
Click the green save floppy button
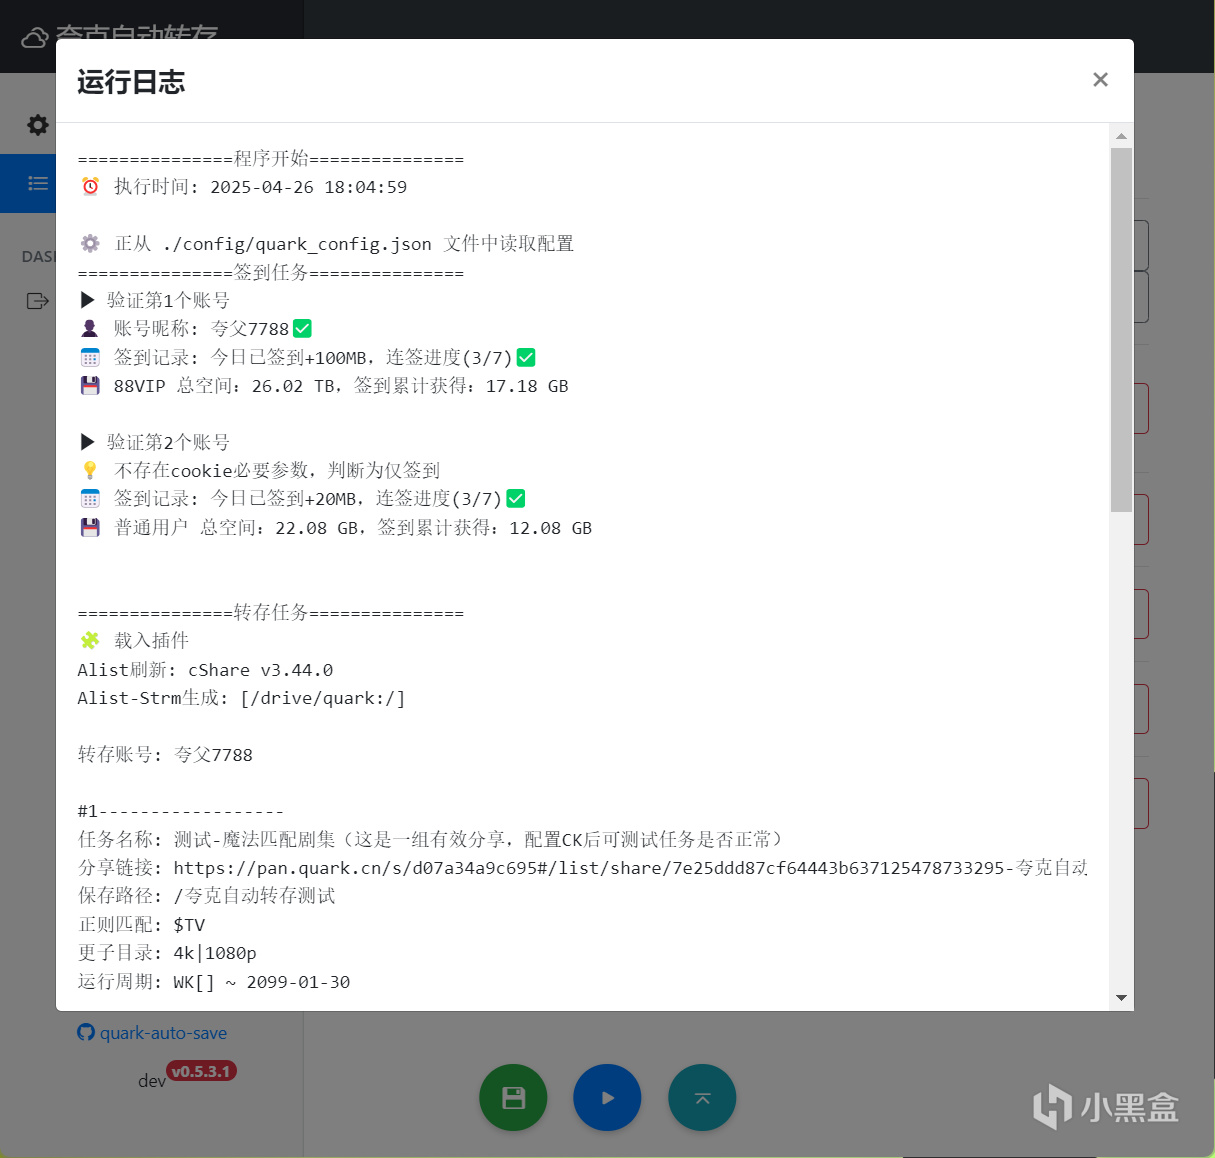513,1098
